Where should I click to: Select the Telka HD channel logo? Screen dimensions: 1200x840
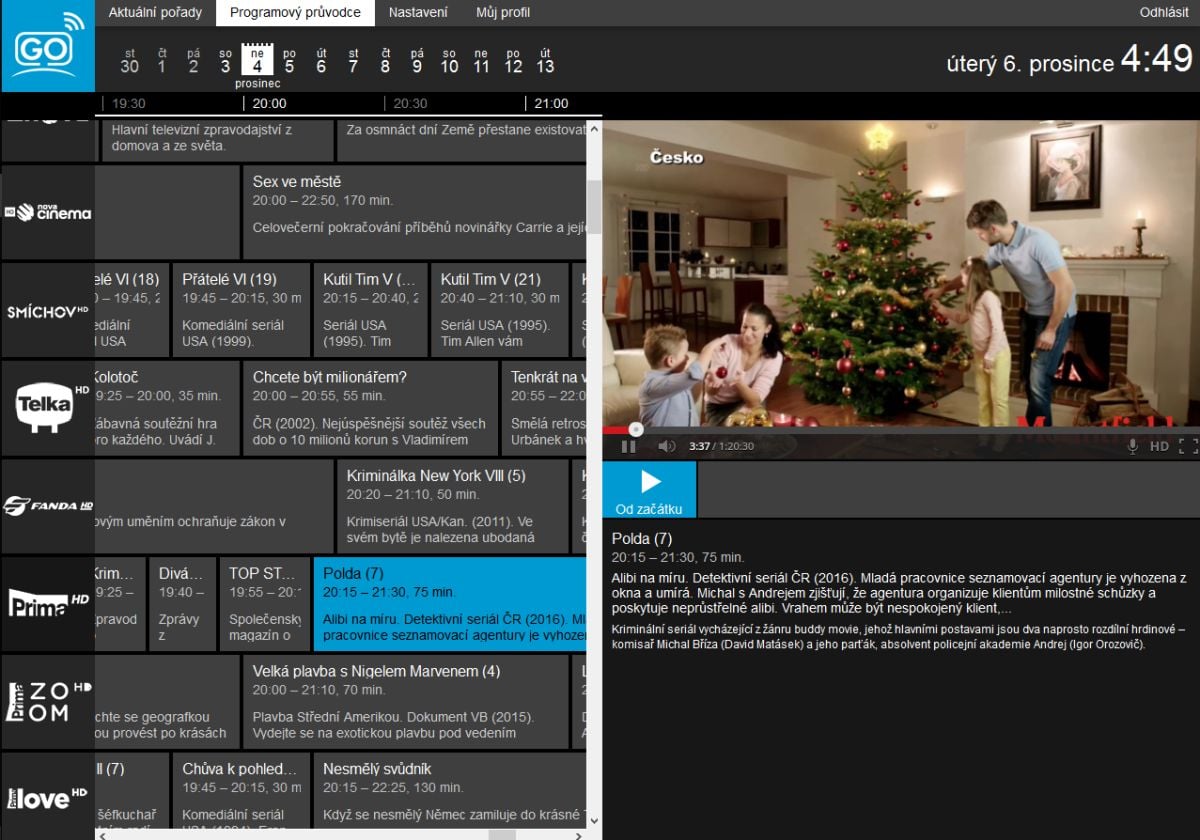(x=48, y=408)
